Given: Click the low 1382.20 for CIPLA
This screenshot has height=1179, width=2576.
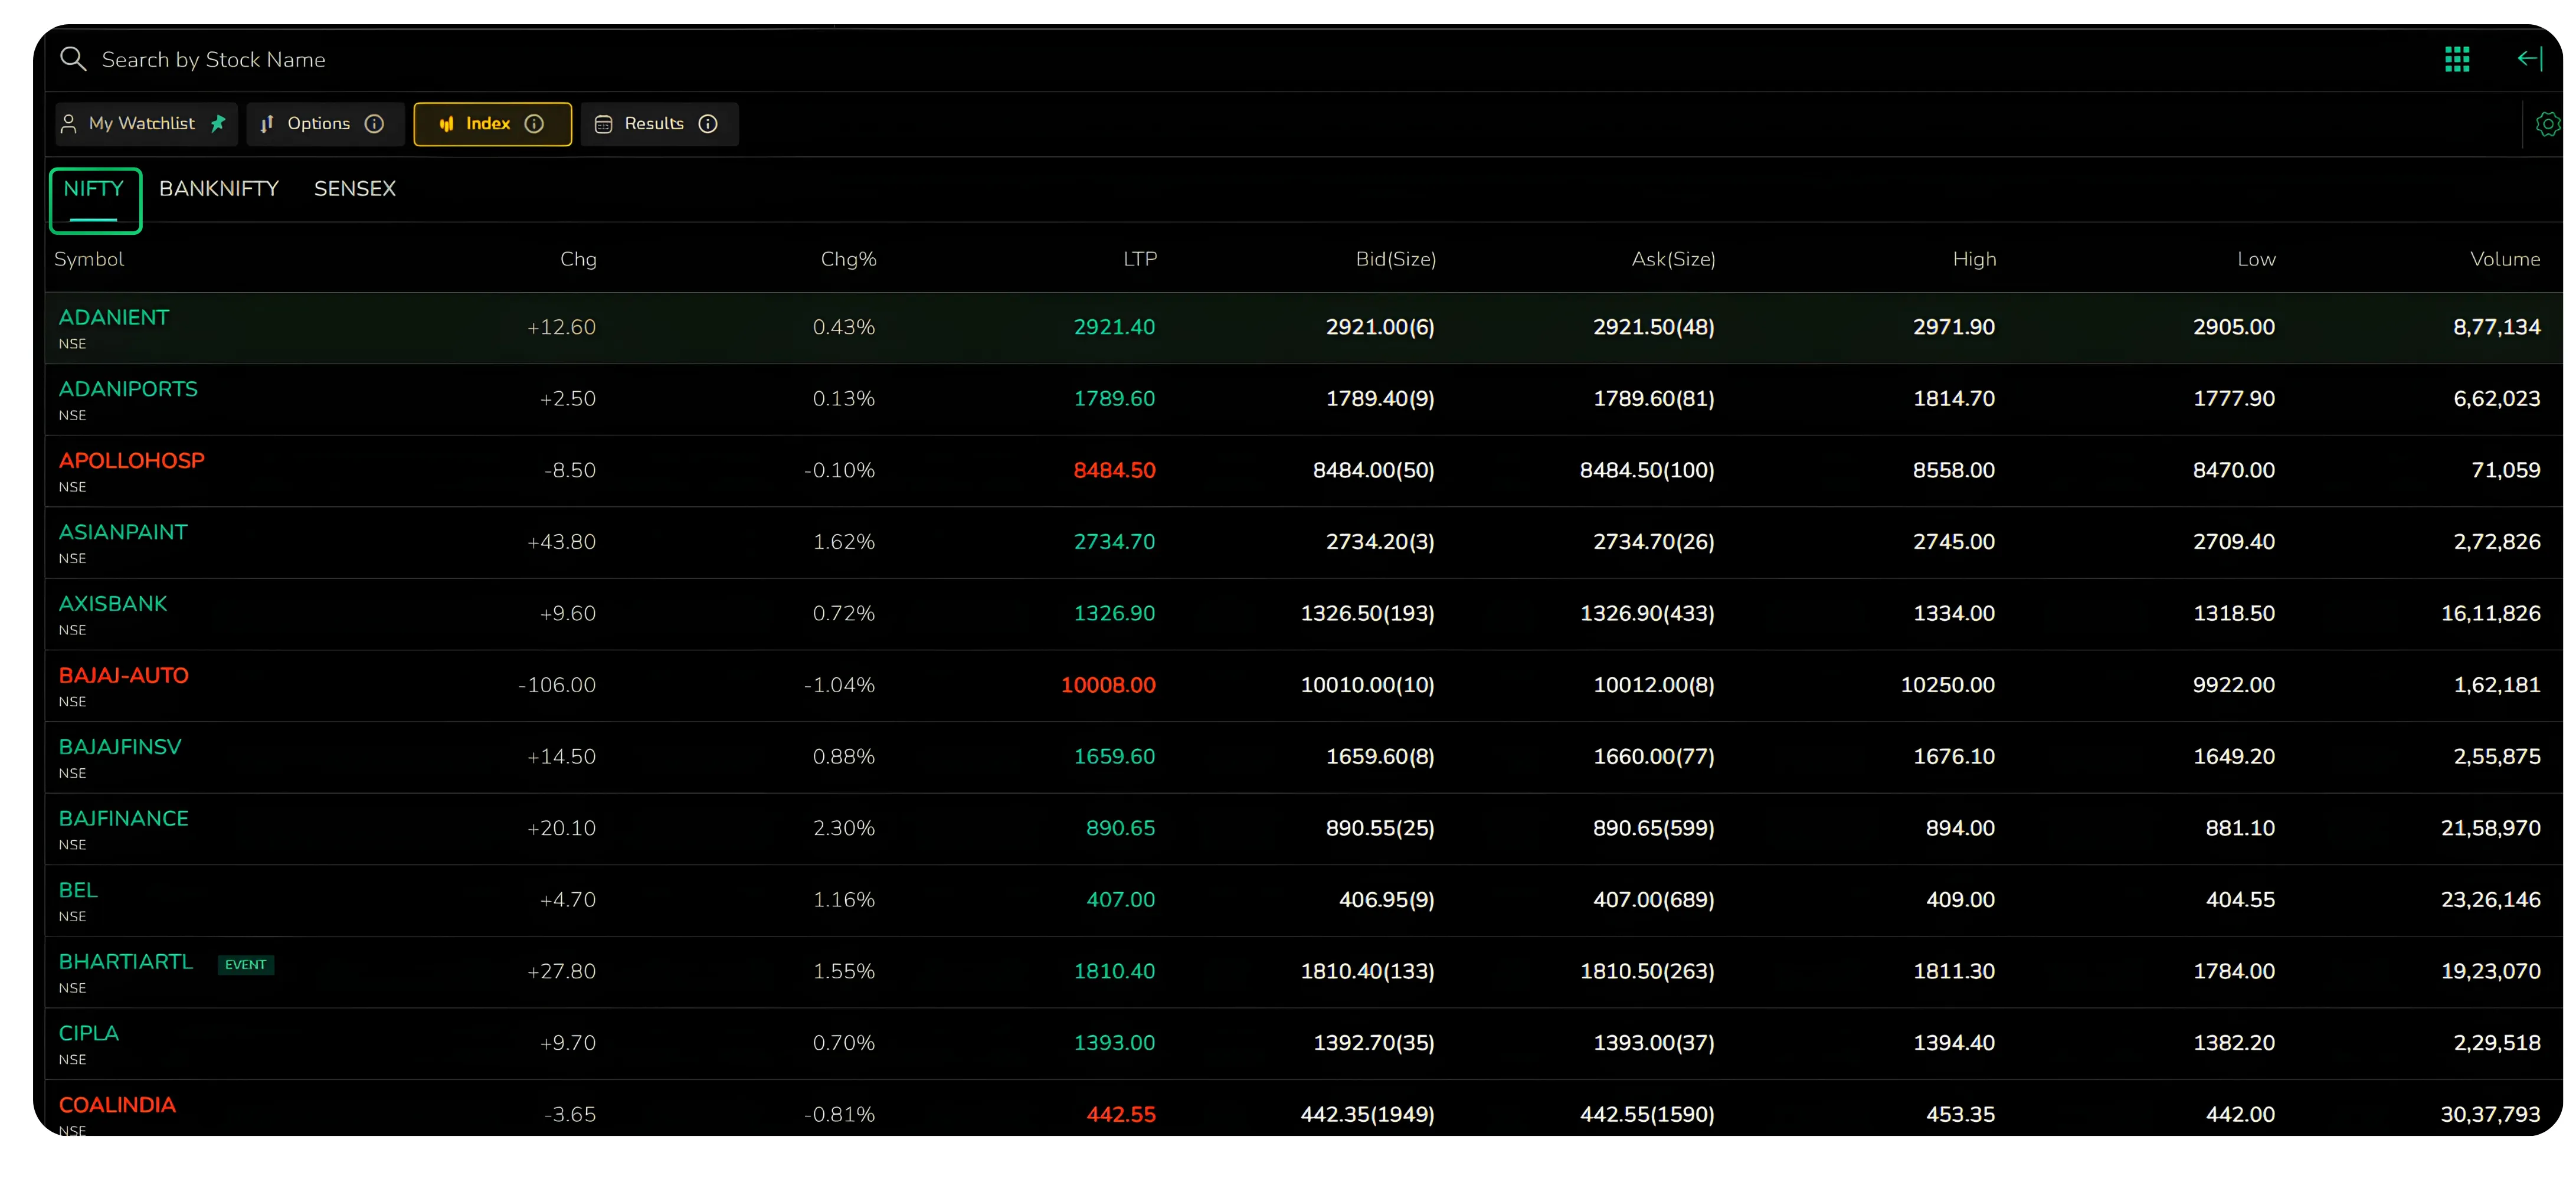Looking at the screenshot, I should pos(2233,1043).
